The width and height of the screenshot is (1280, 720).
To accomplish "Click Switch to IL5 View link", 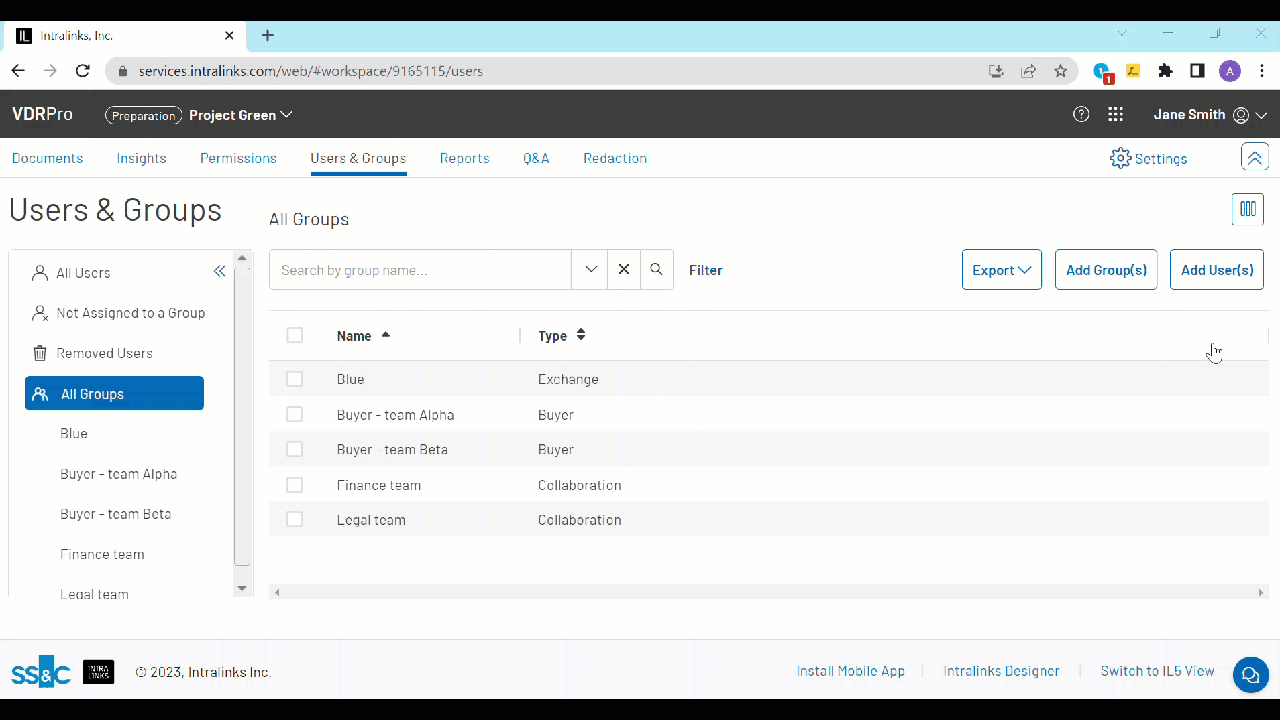I will click(1157, 671).
